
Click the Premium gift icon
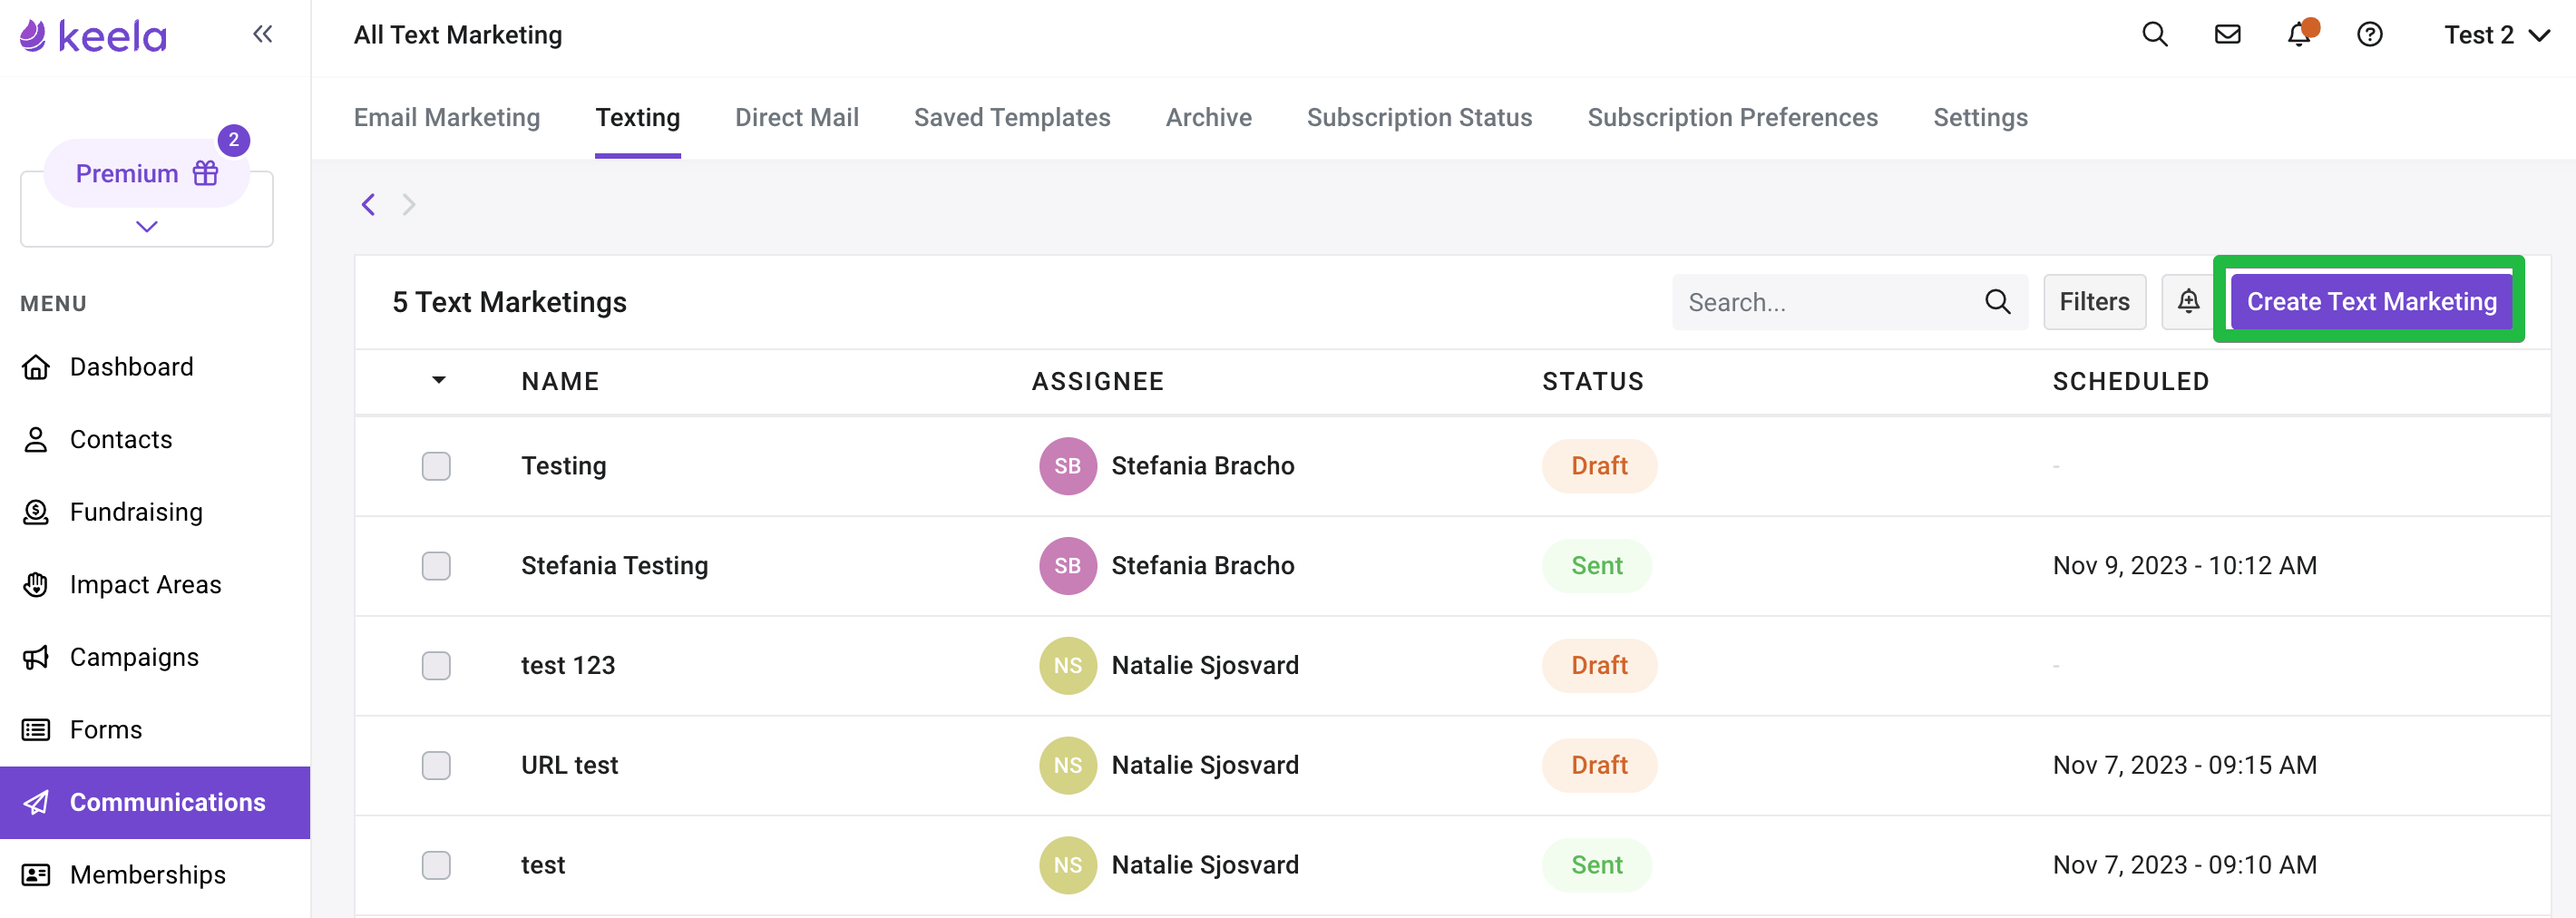pos(206,173)
